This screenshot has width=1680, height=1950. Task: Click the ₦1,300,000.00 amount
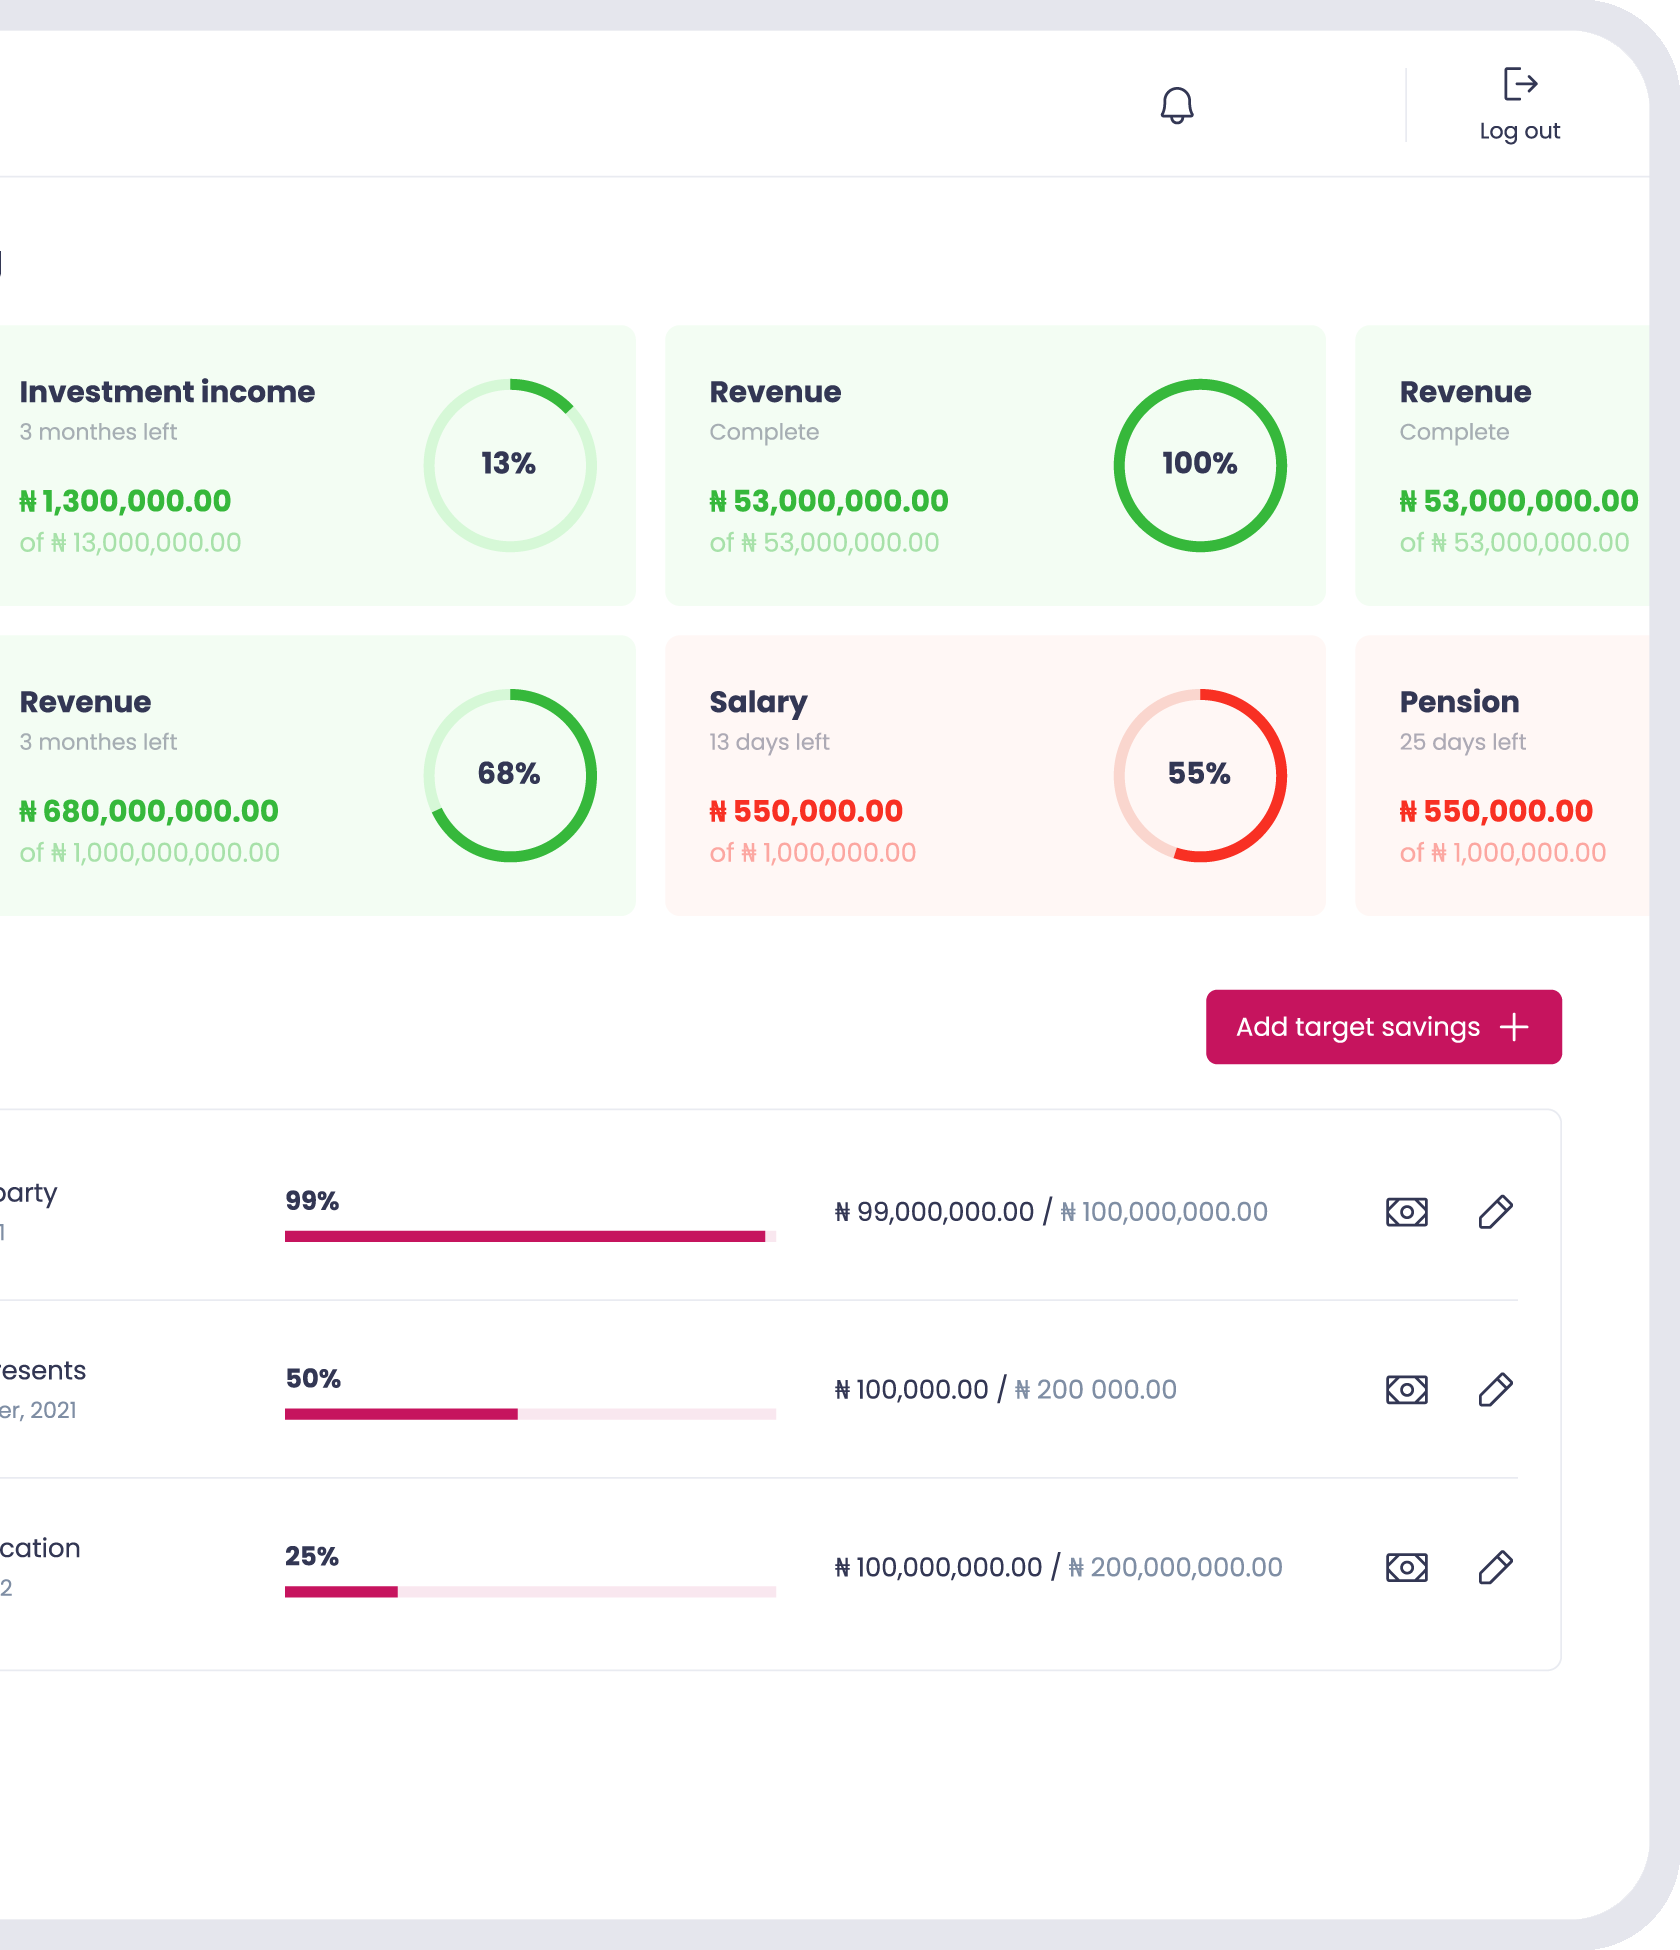[125, 501]
